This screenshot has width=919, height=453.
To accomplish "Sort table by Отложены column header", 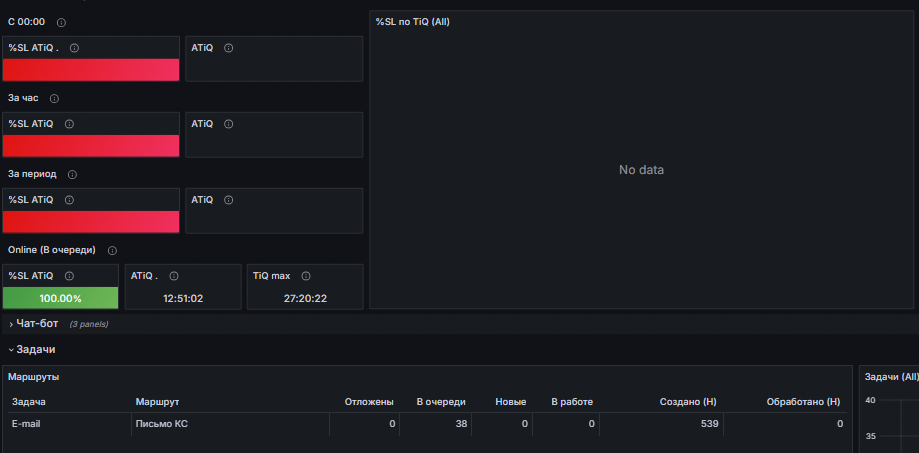I will click(369, 402).
